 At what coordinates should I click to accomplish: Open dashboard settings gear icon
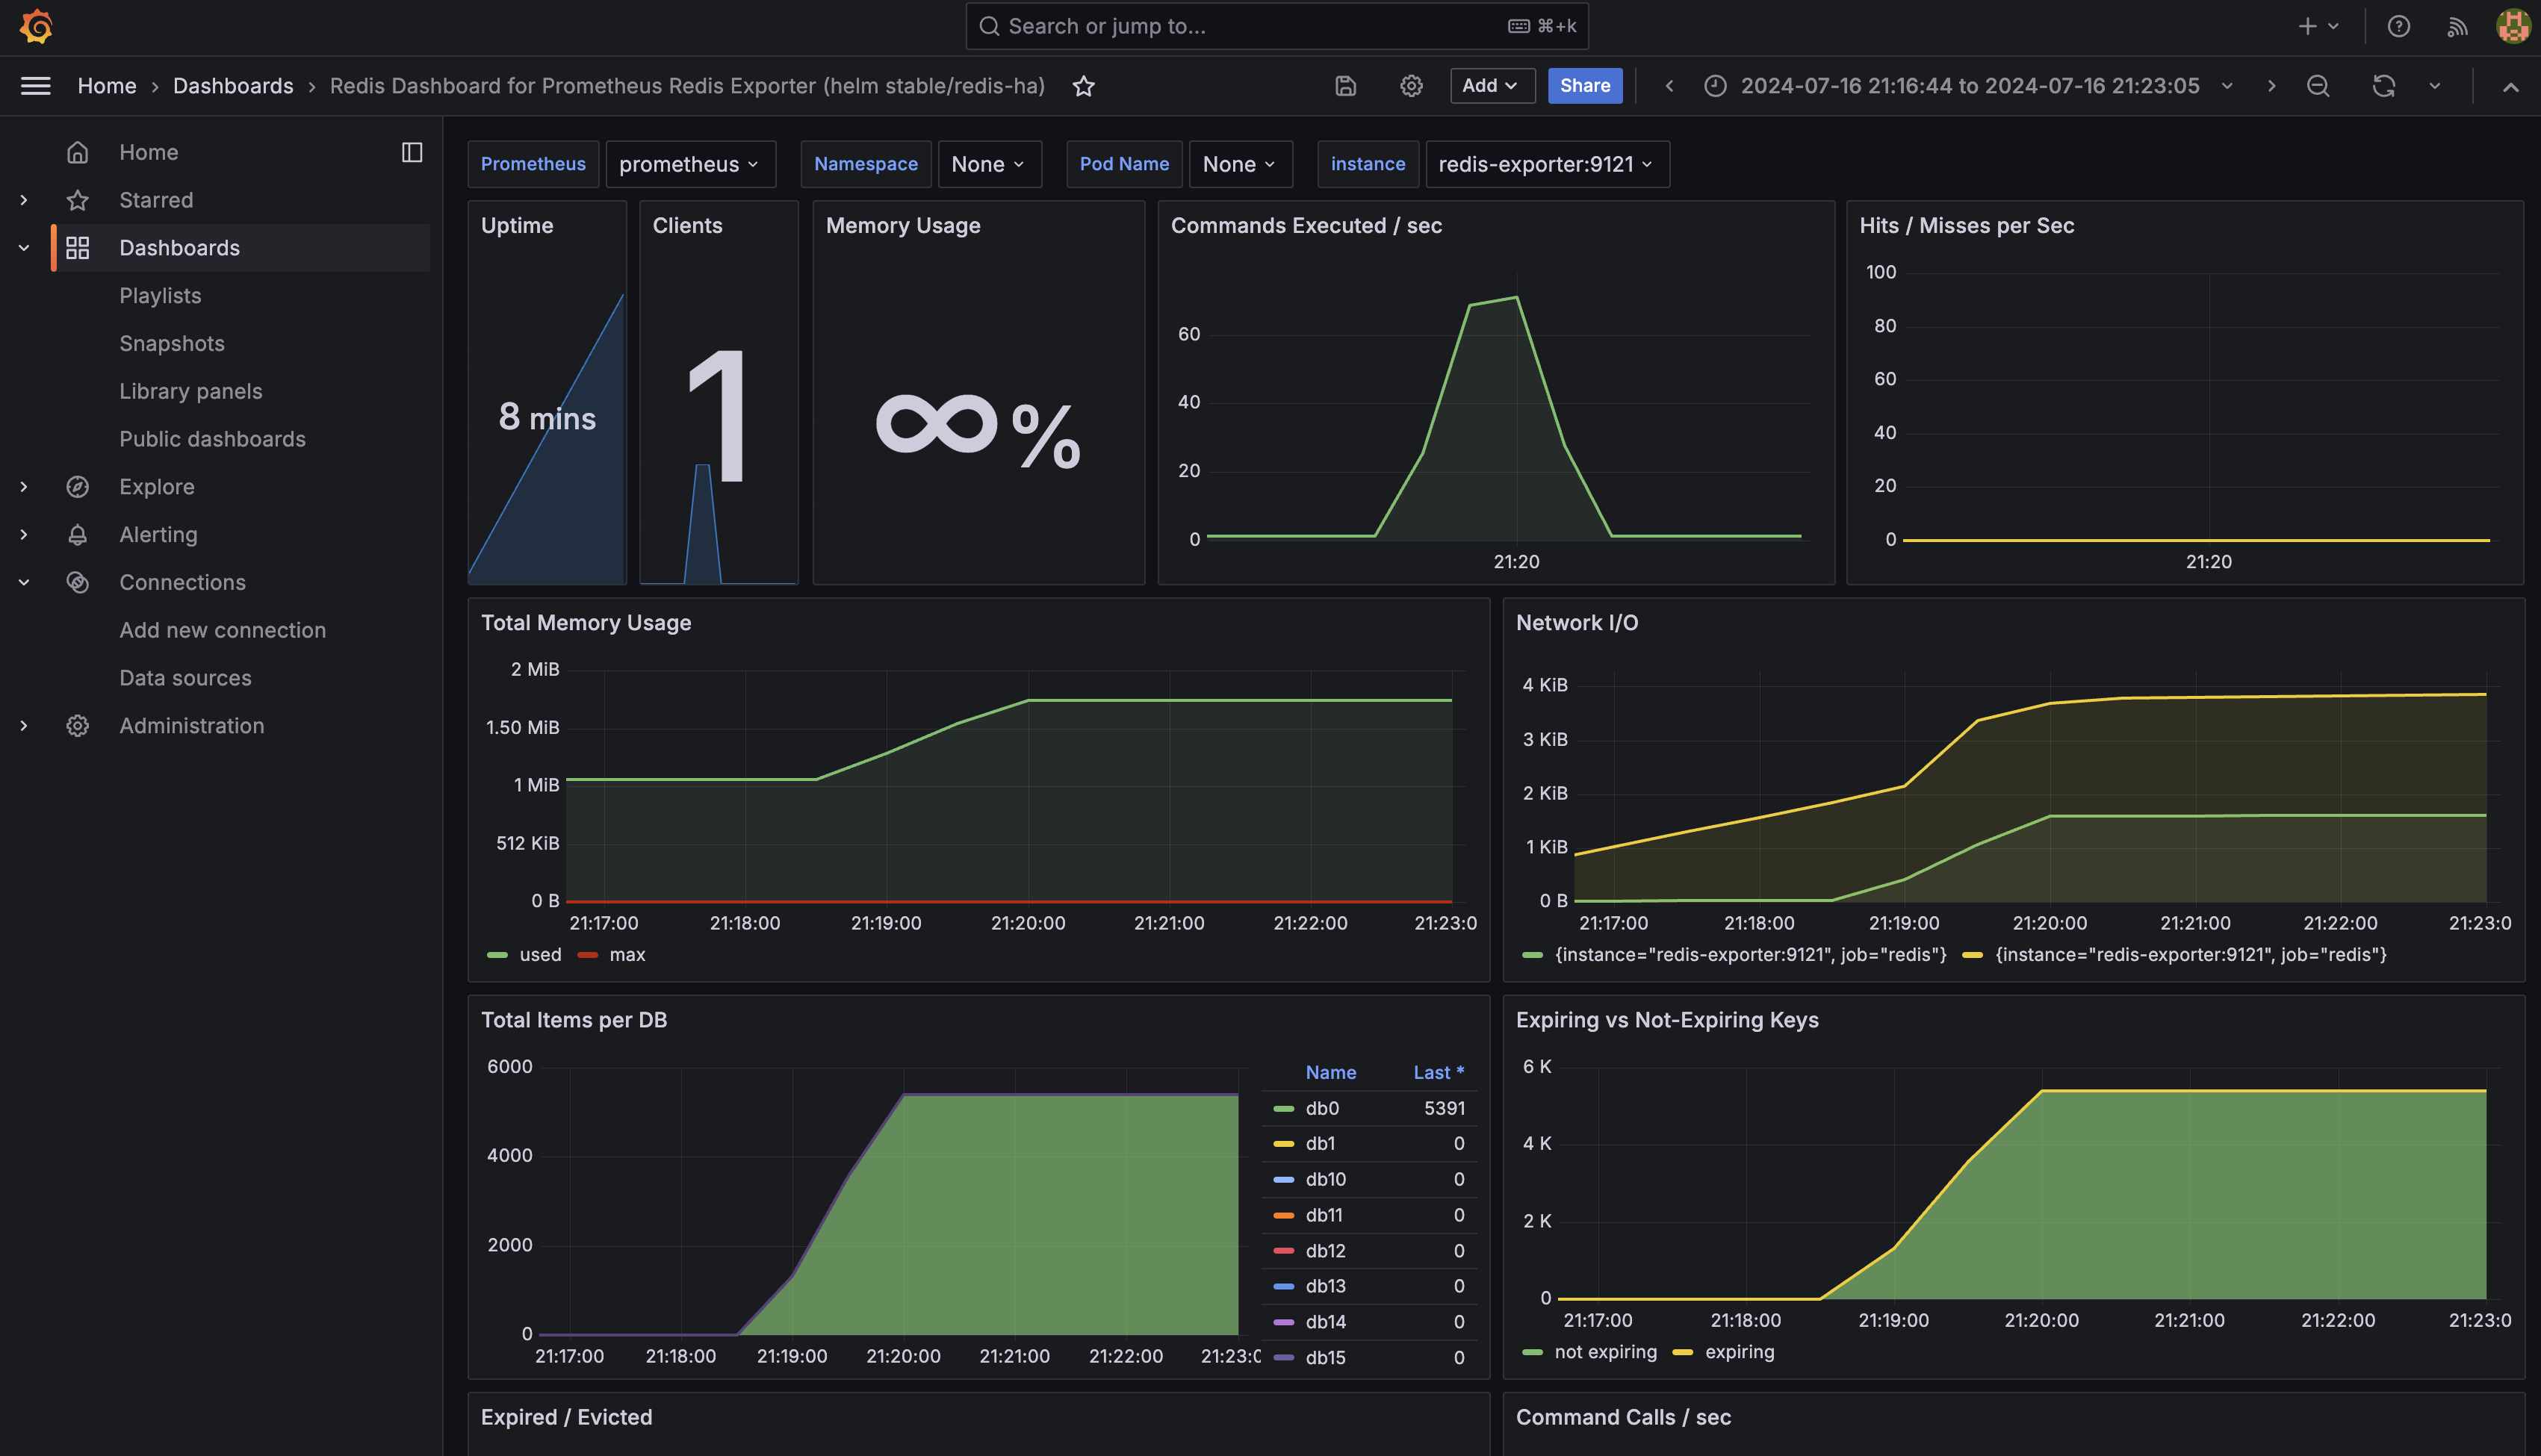pos(1410,86)
